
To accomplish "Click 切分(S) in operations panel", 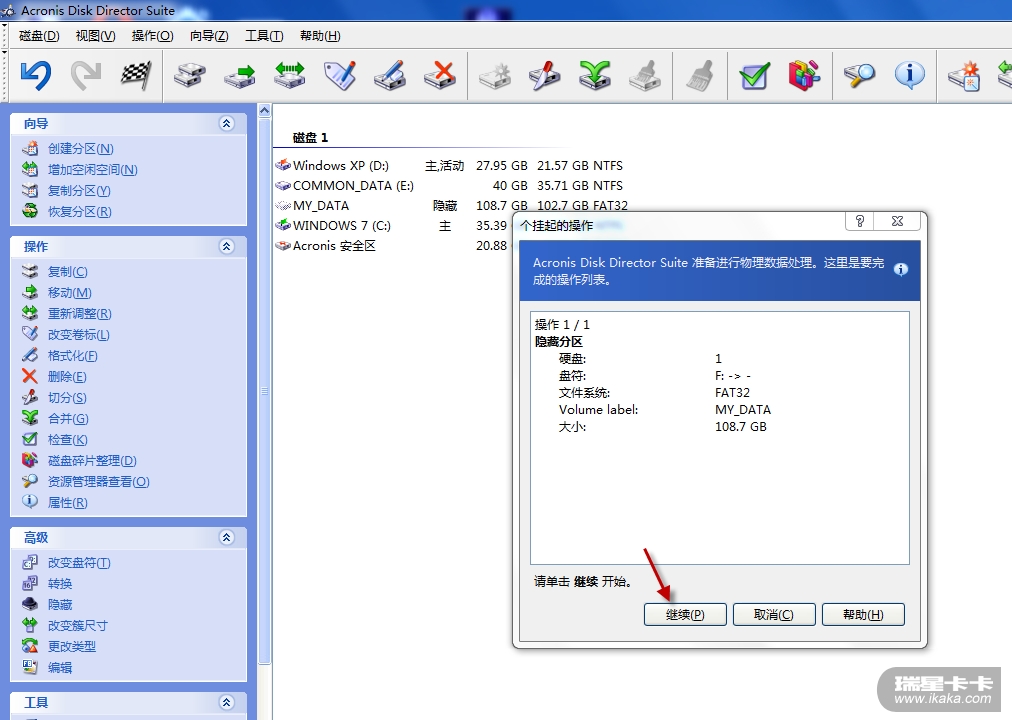I will click(67, 397).
